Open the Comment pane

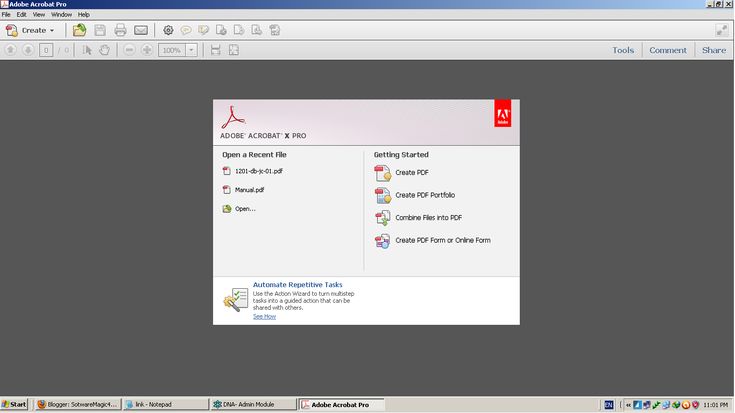tap(668, 50)
